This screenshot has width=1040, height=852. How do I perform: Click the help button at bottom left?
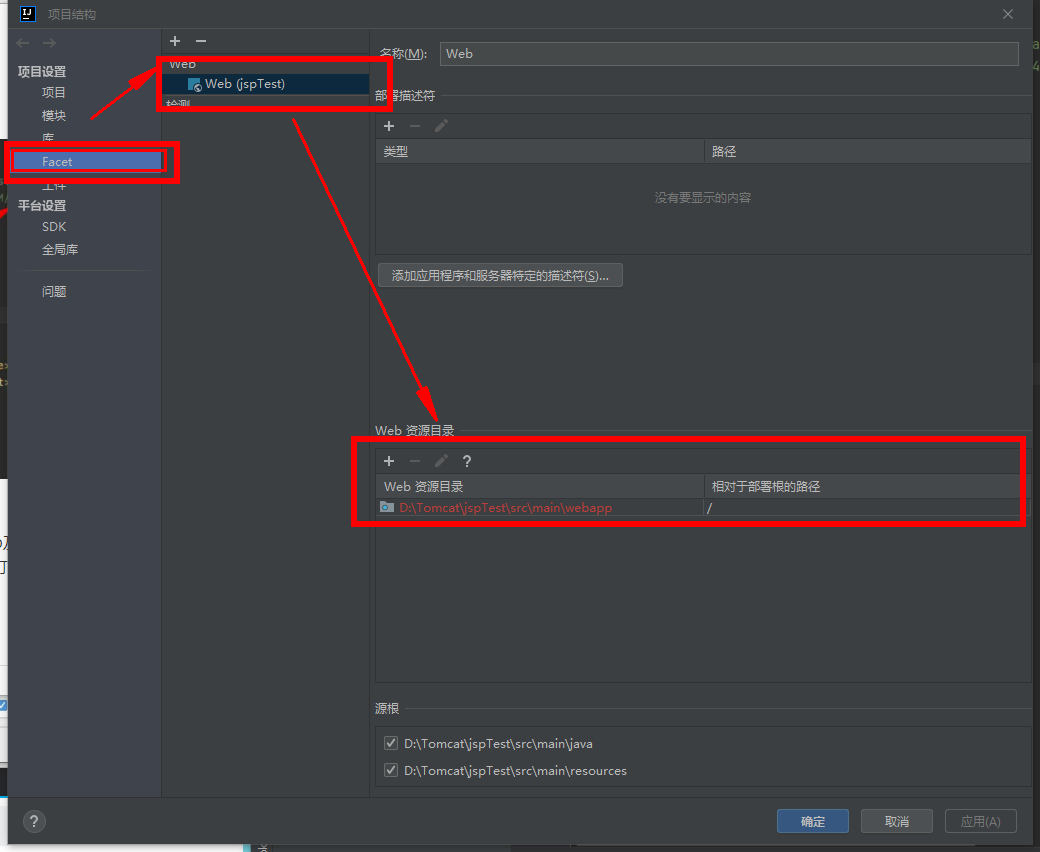(34, 821)
